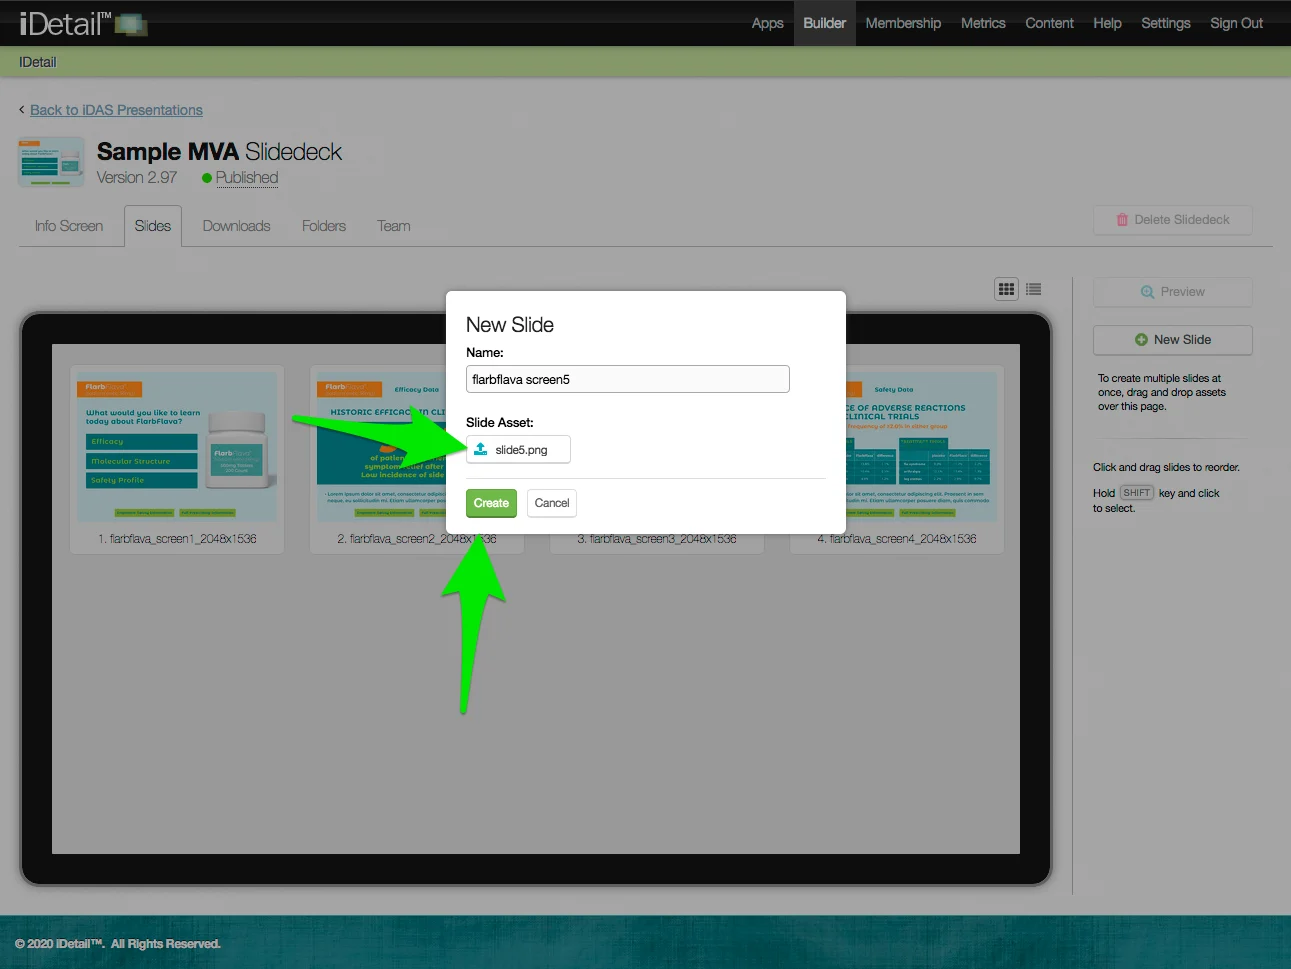The image size is (1291, 969).
Task: Open the Builder menu
Action: click(825, 23)
